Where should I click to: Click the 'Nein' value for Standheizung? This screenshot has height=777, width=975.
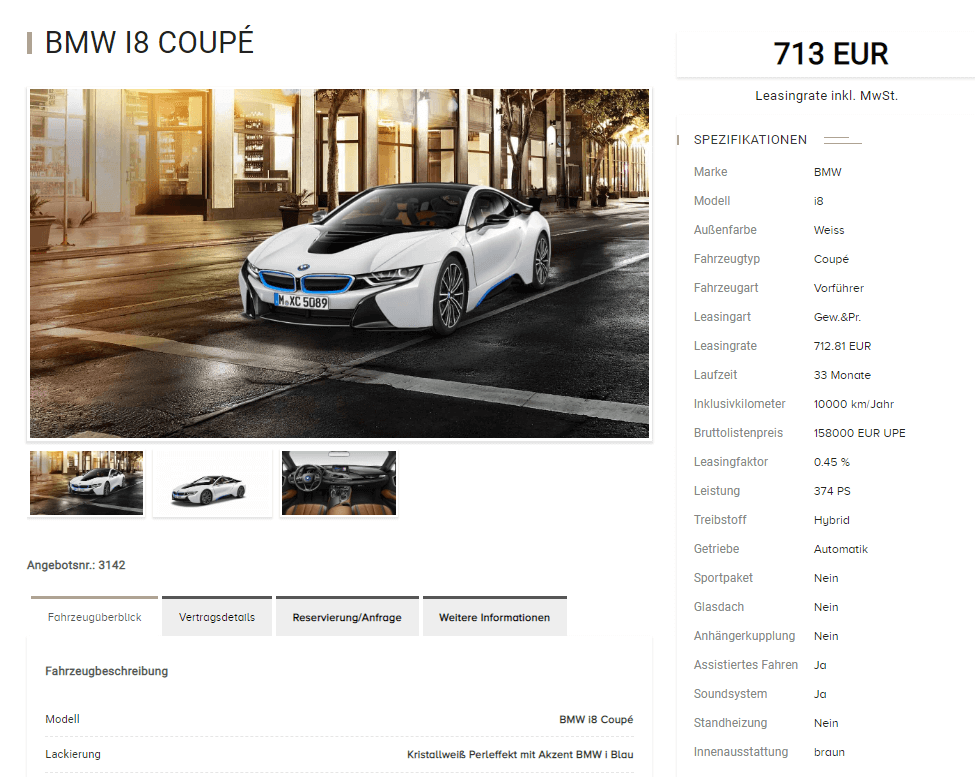[x=826, y=723]
